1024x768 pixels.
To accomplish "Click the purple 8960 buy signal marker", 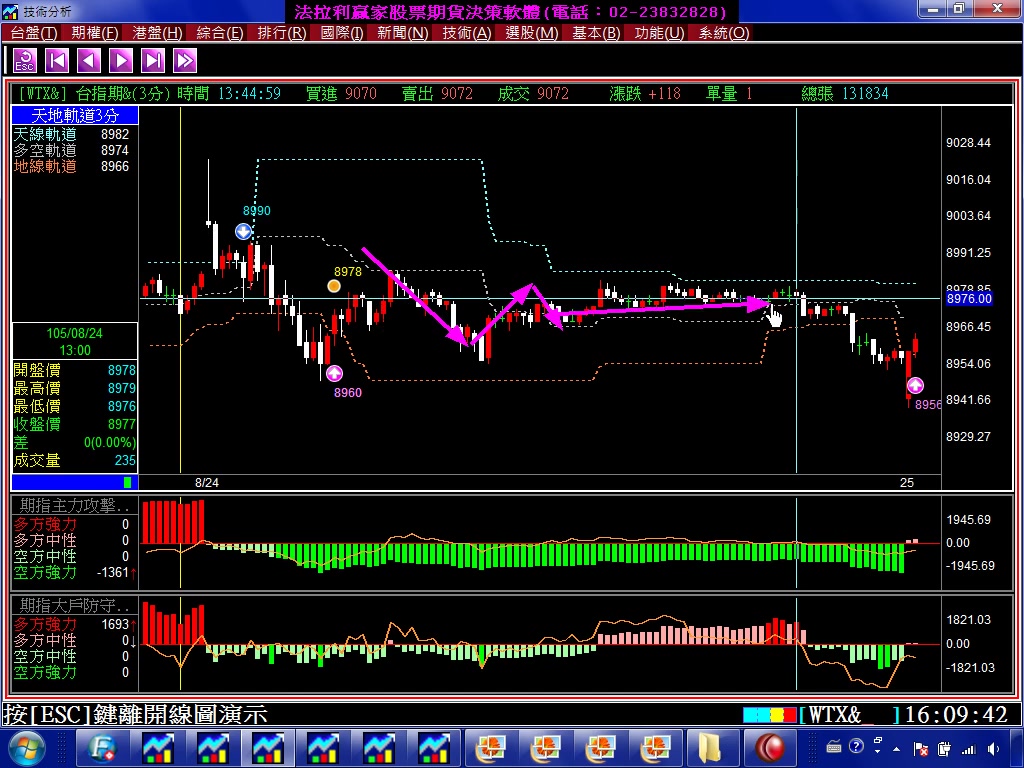I will pos(334,373).
